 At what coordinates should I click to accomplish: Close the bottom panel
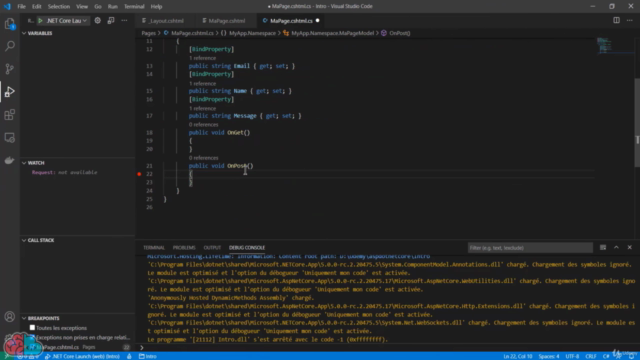[629, 247]
